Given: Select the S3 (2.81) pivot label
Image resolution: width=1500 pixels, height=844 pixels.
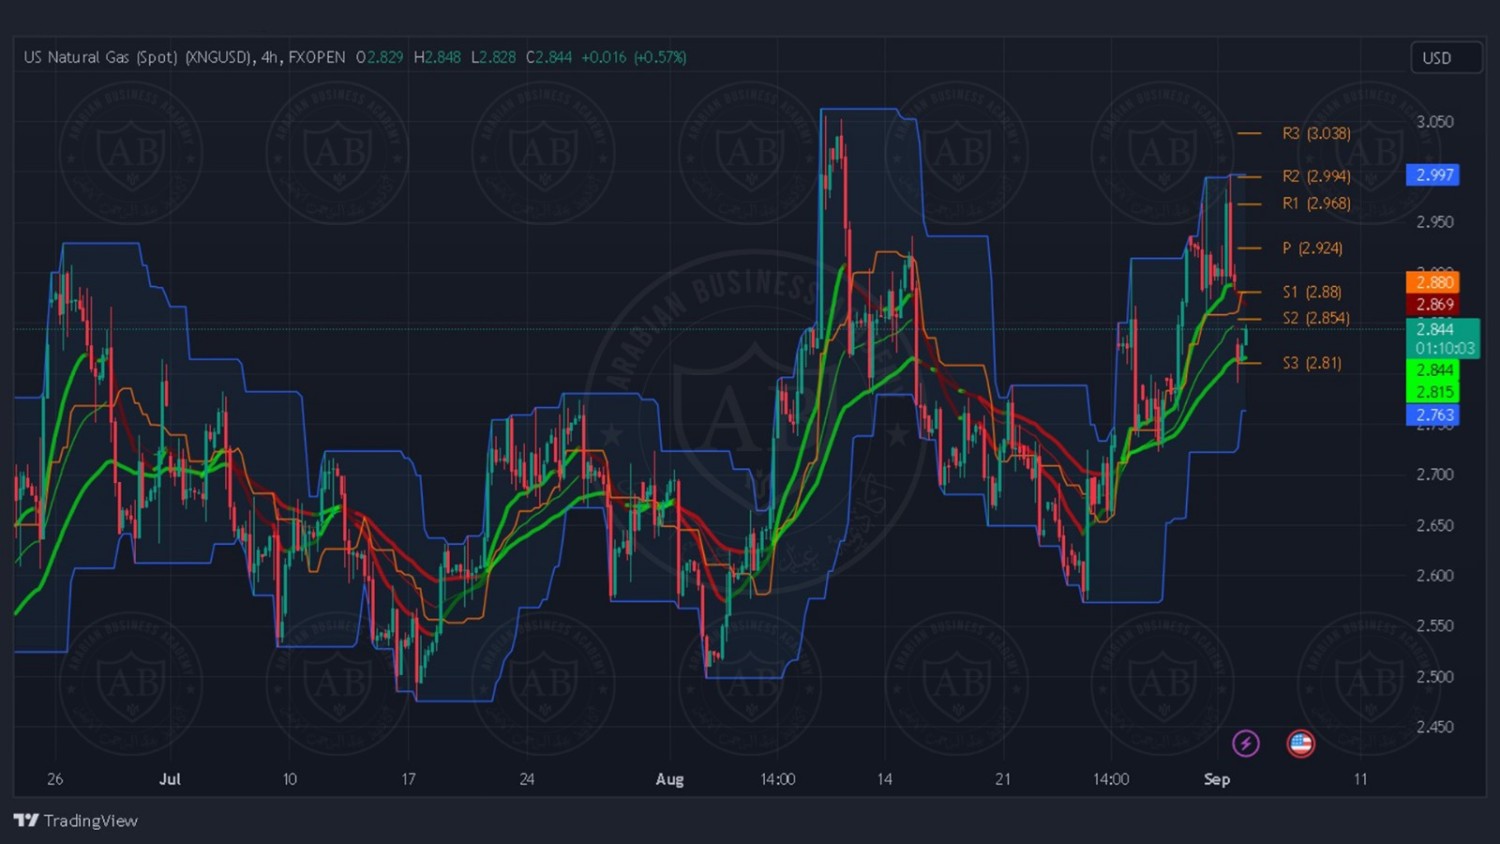Looking at the screenshot, I should point(1312,363).
